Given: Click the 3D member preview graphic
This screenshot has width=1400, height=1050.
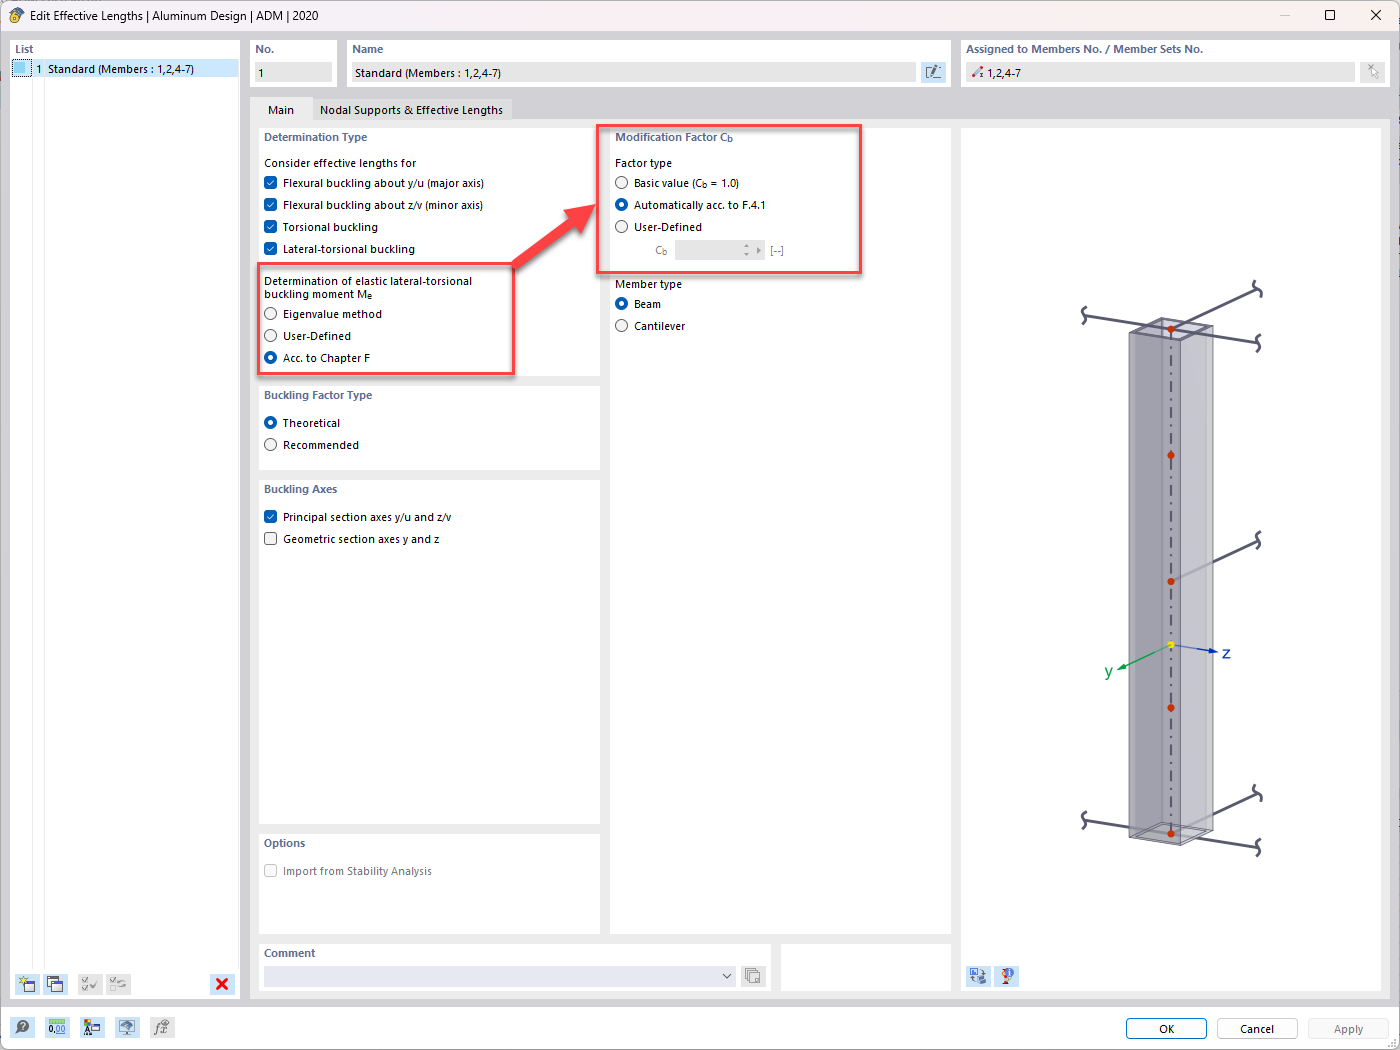Looking at the screenshot, I should click(x=1171, y=570).
